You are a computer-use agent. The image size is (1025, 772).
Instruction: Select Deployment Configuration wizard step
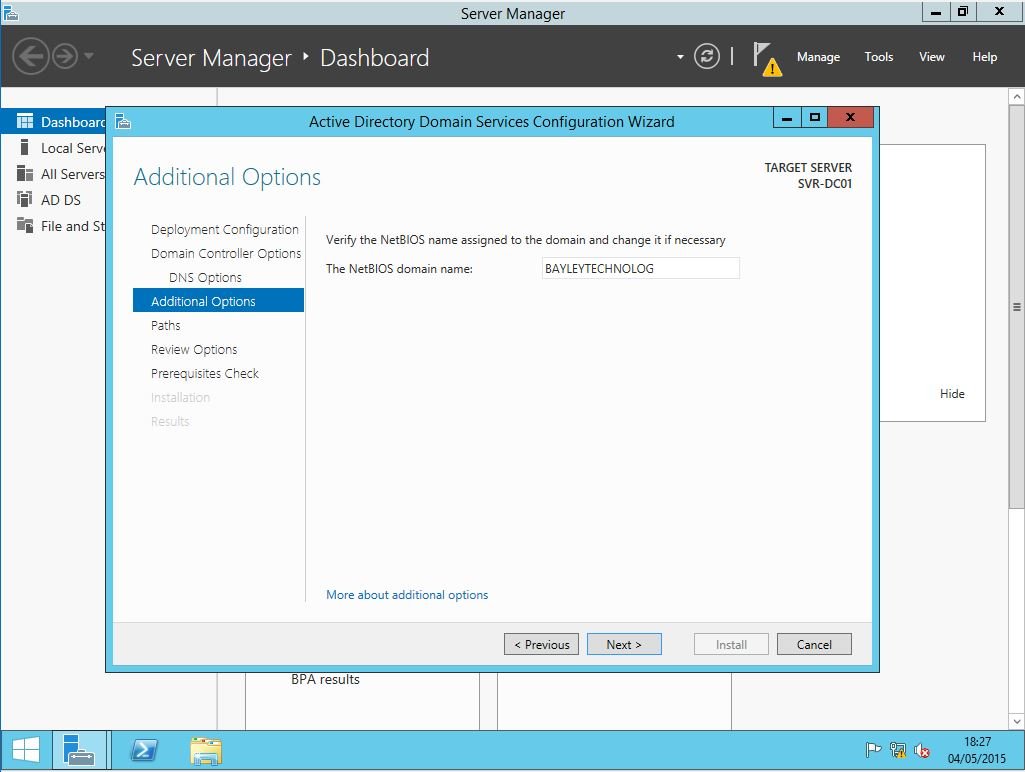pos(225,229)
